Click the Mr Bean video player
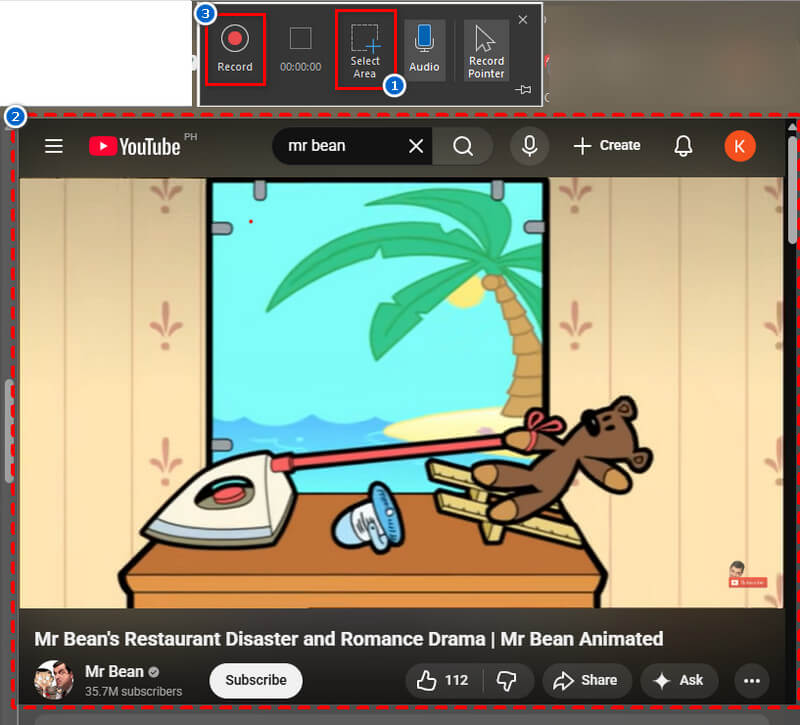This screenshot has height=725, width=800. [401, 393]
